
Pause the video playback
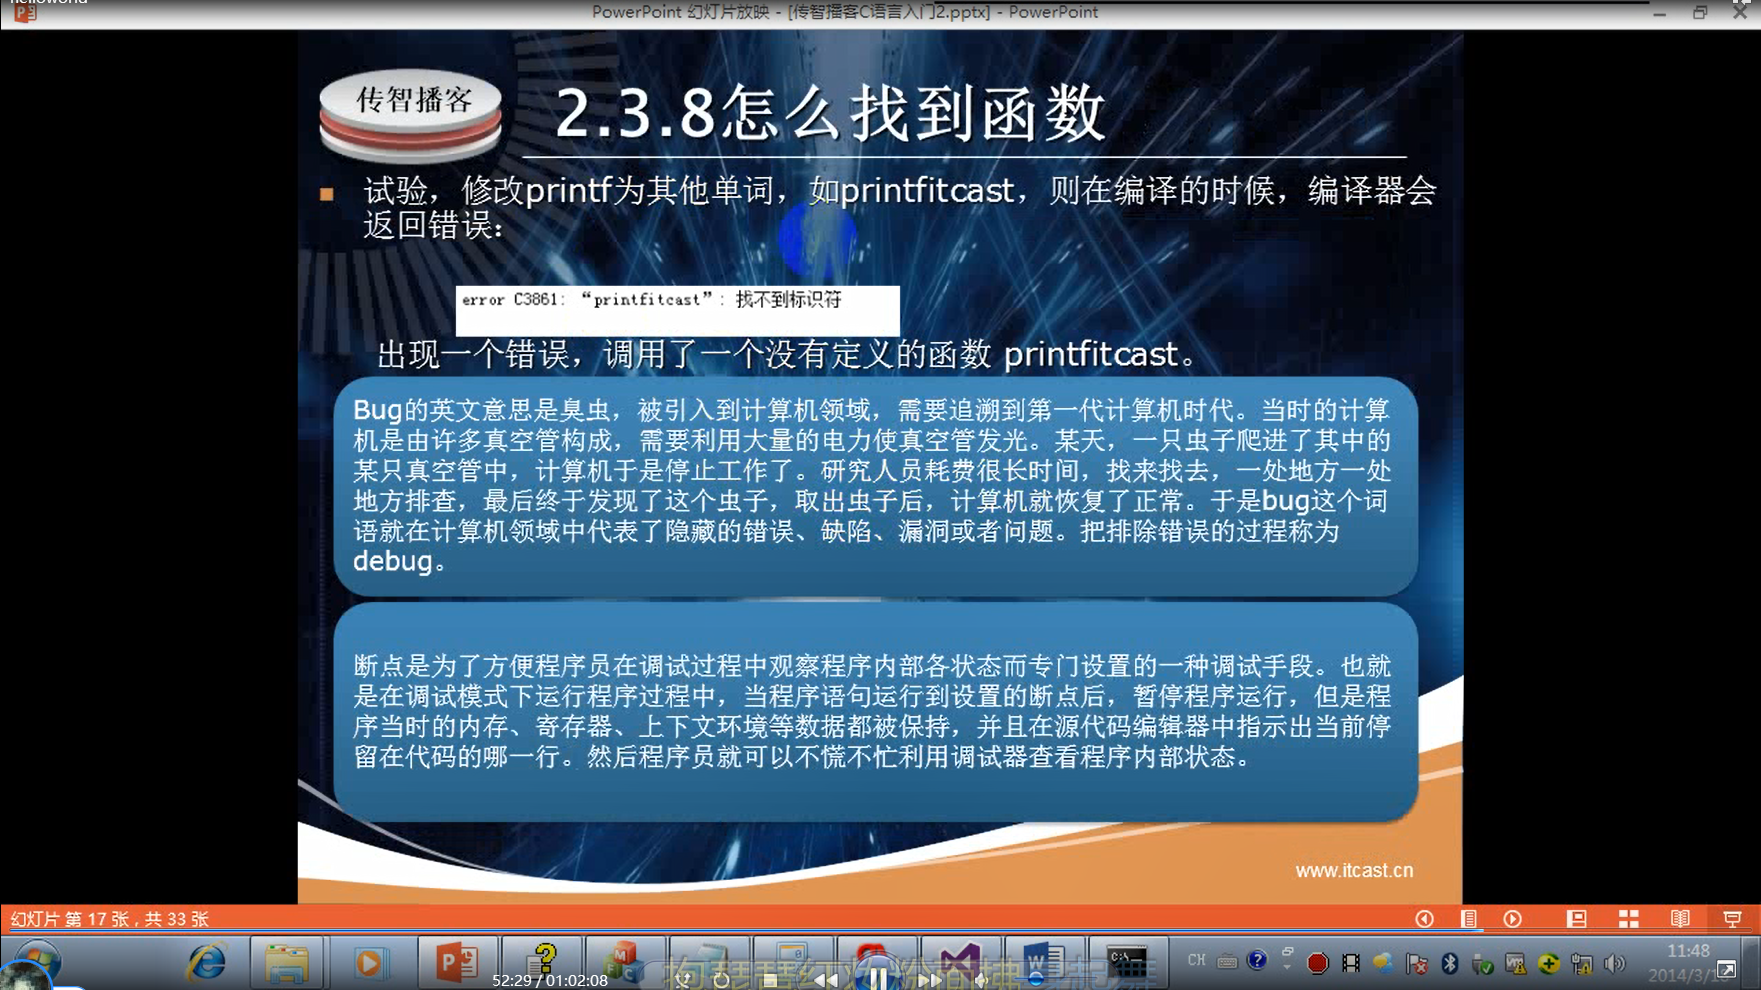pyautogui.click(x=877, y=979)
